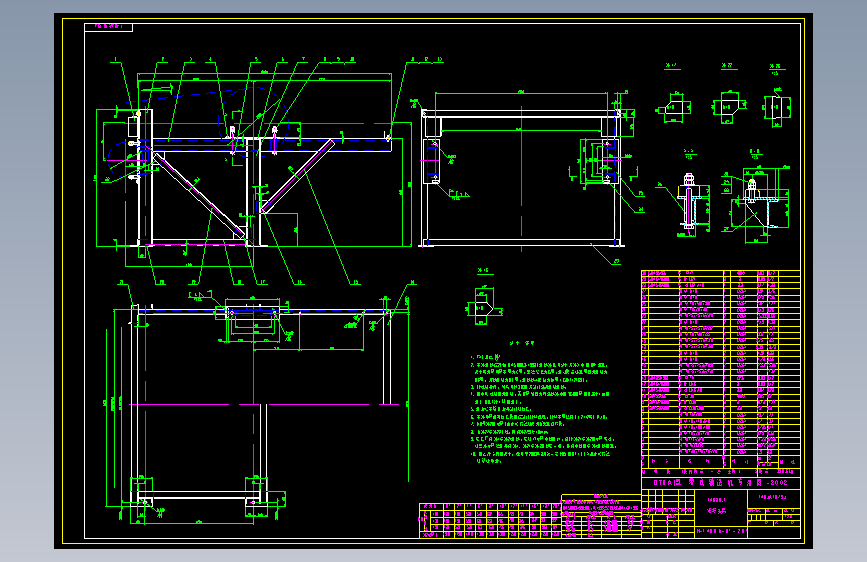The height and width of the screenshot is (562, 867).
Task: Click the callout number 4 leader label
Action: tap(210, 59)
